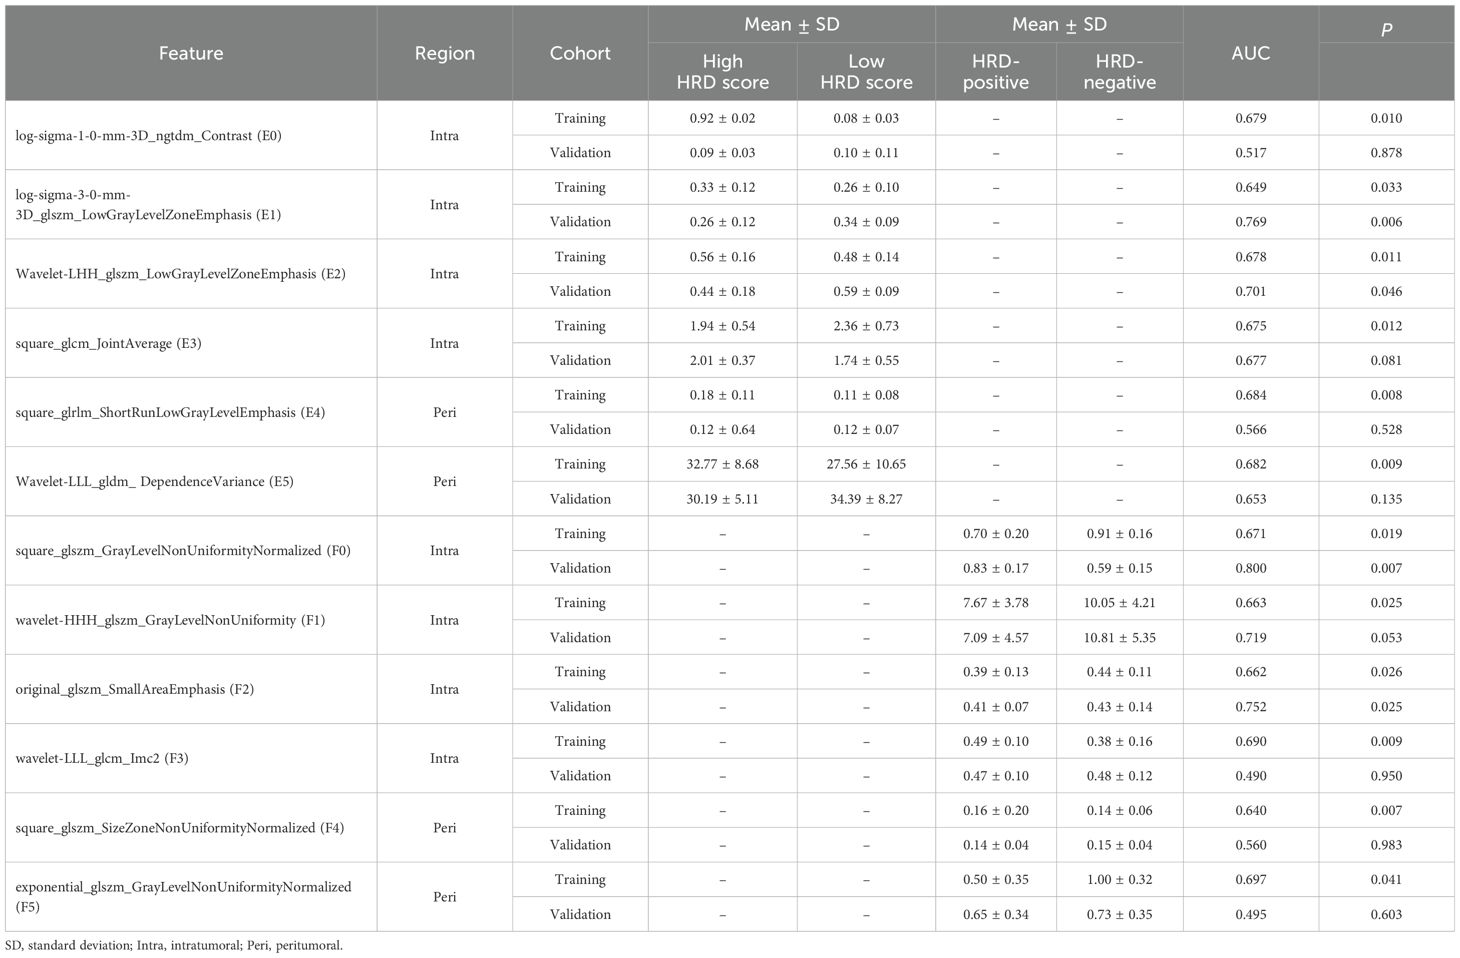Click the value 0.49 ± 0.10
Screen dimensions: 1460x958
(x=996, y=741)
